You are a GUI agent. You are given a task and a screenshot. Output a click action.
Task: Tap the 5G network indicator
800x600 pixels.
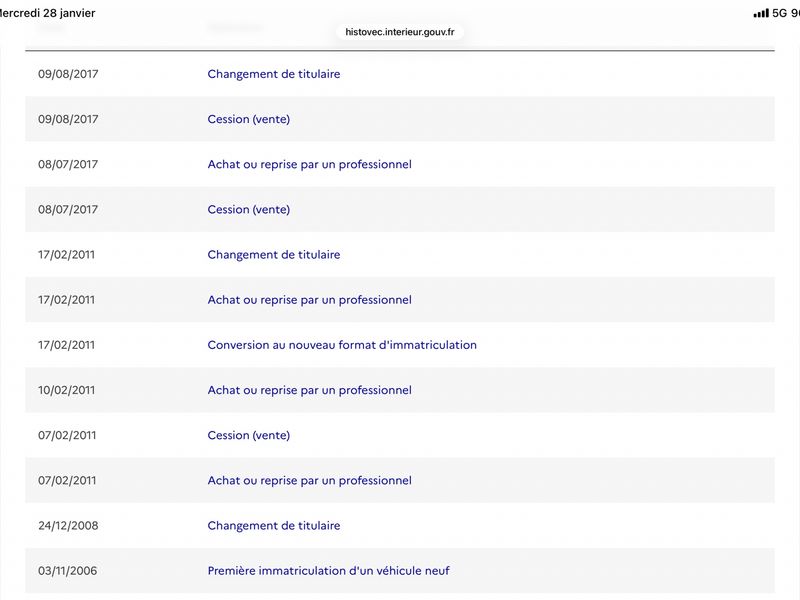point(780,13)
